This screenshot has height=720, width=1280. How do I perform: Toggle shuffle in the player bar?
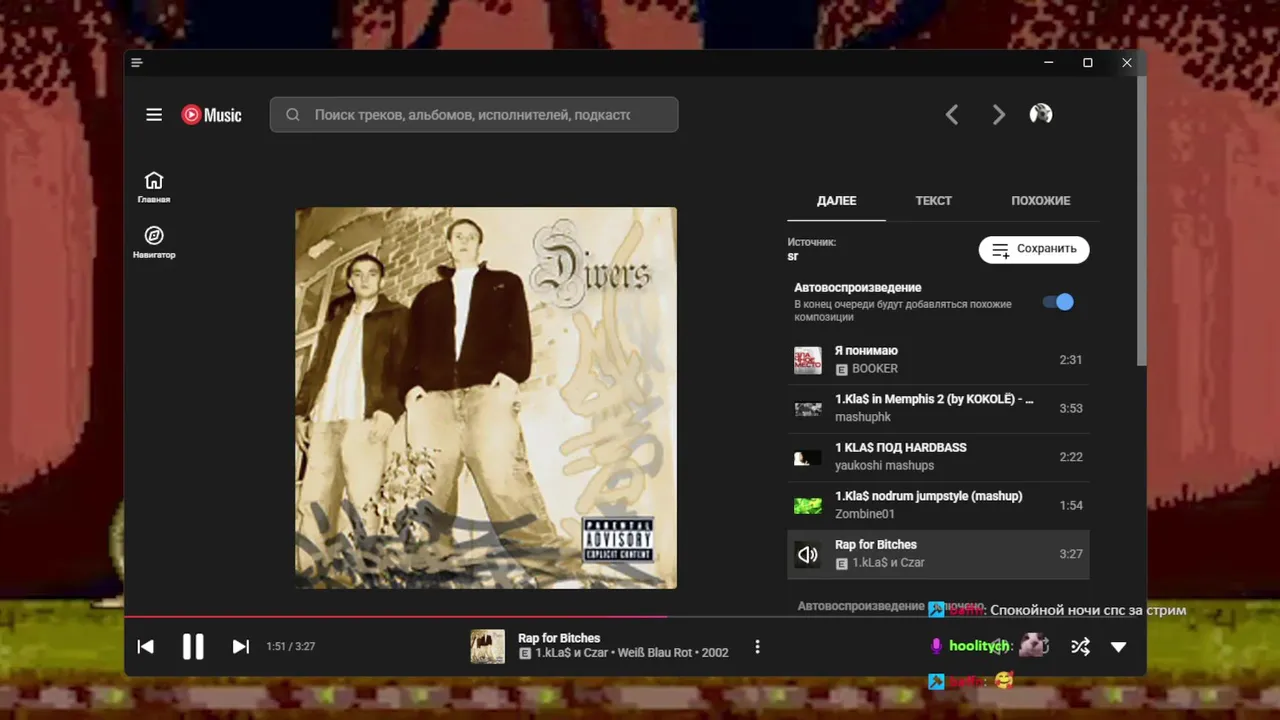pos(1080,647)
